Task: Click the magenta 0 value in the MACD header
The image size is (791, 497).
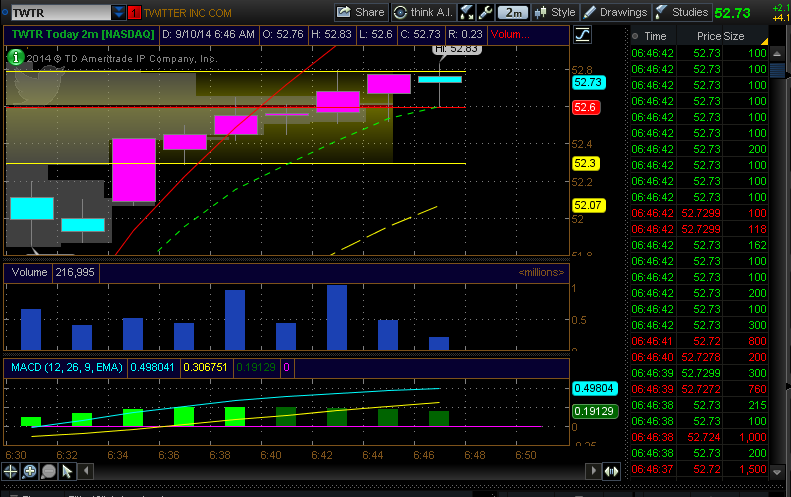Action: point(287,367)
